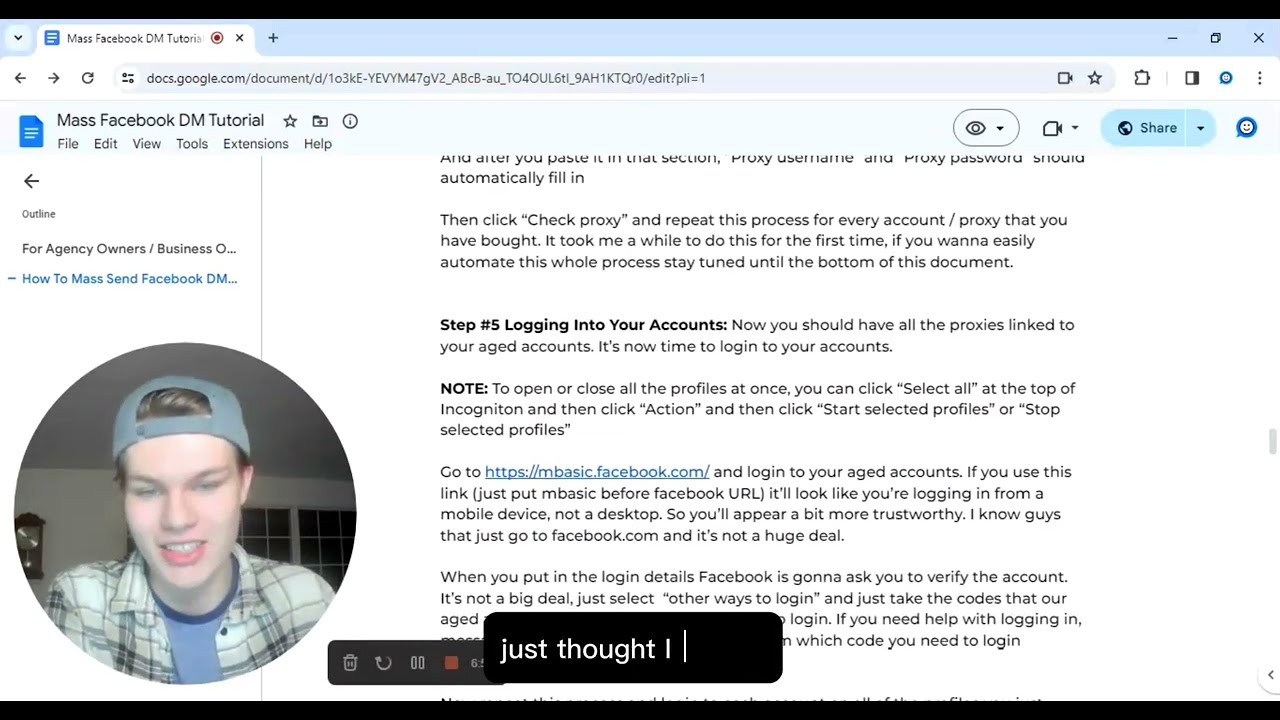
Task: Open the Help menu
Action: click(318, 144)
